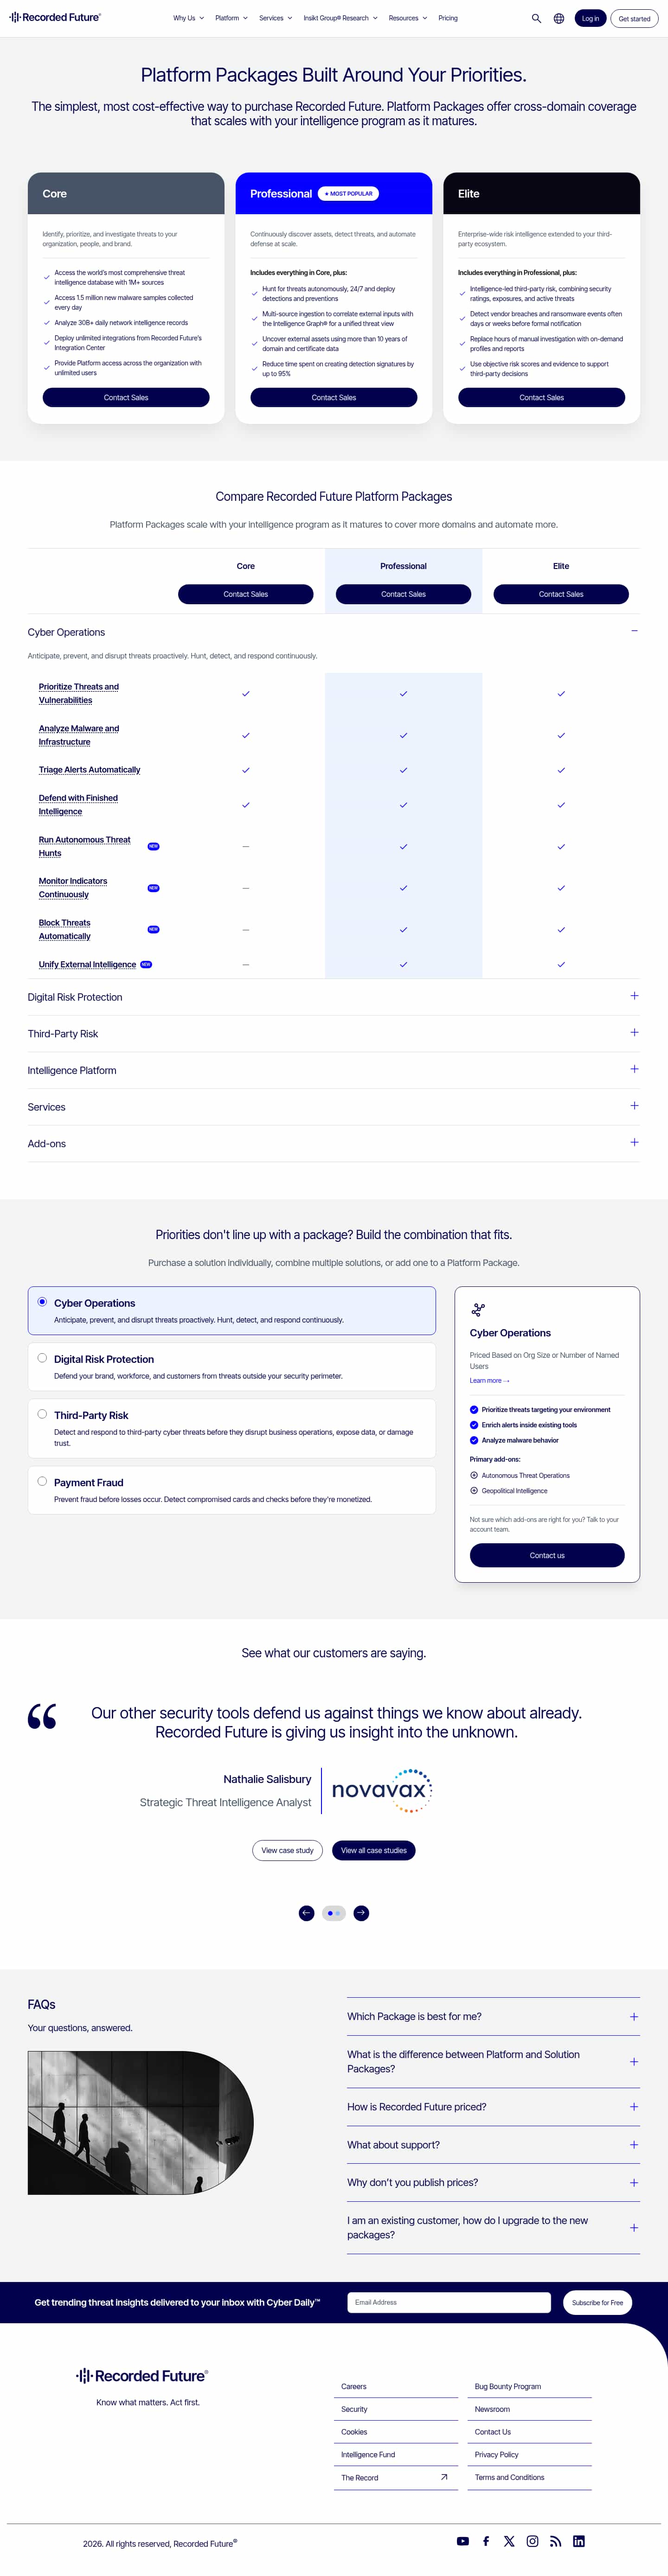This screenshot has height=2576, width=668.
Task: Click Contact Sales under Professional in comparison table
Action: (403, 594)
